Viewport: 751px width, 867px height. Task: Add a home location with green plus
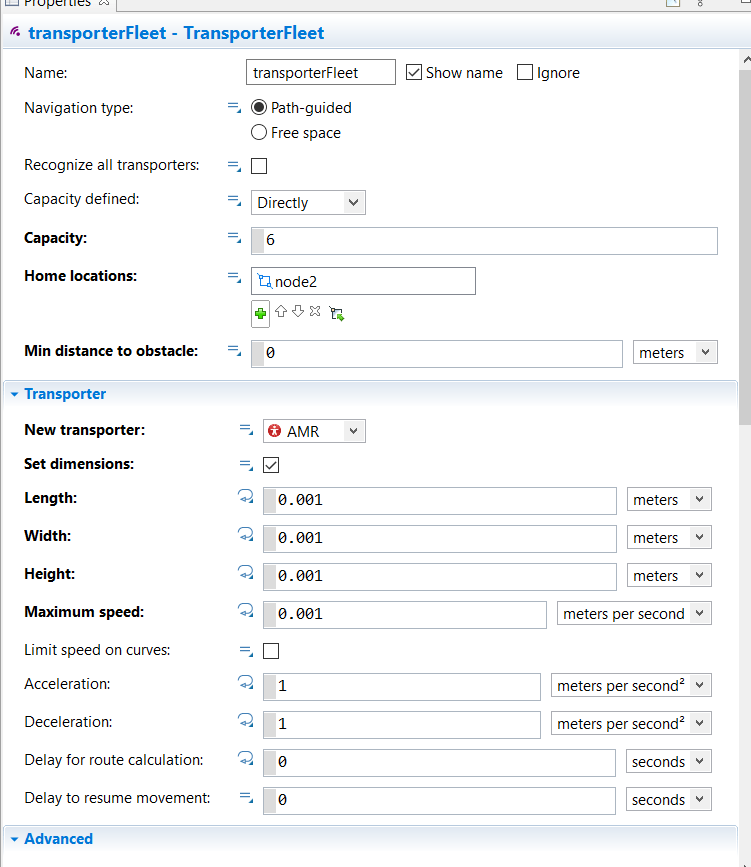pos(260,314)
